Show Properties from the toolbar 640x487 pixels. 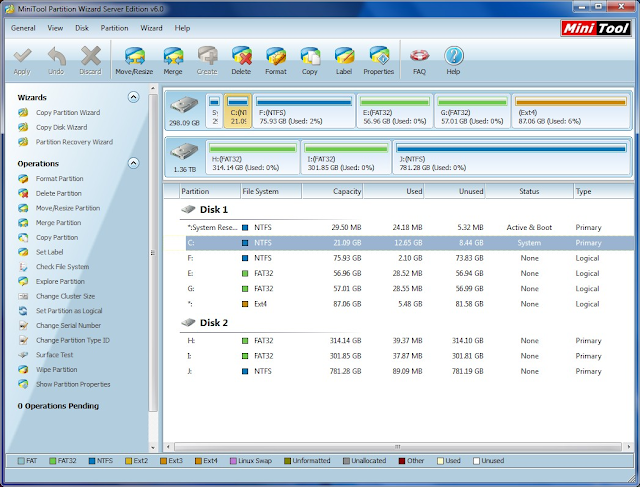pyautogui.click(x=379, y=60)
